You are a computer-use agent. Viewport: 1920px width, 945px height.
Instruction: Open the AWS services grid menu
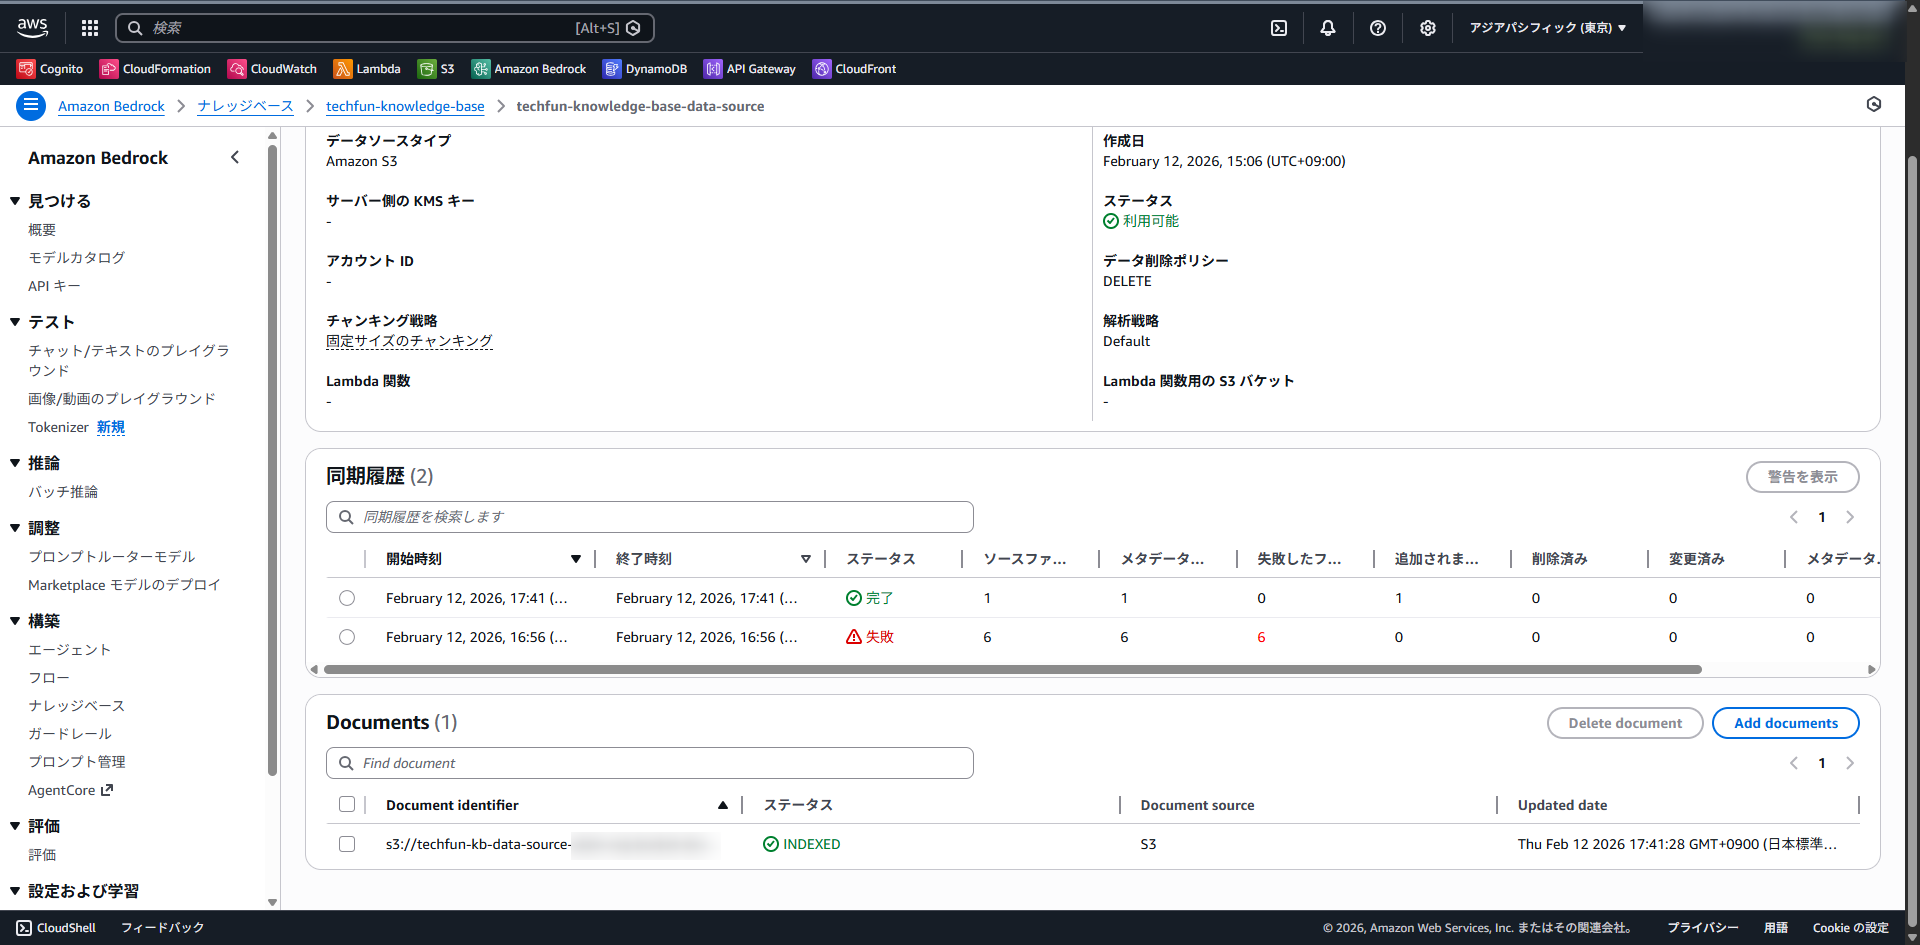coord(90,28)
